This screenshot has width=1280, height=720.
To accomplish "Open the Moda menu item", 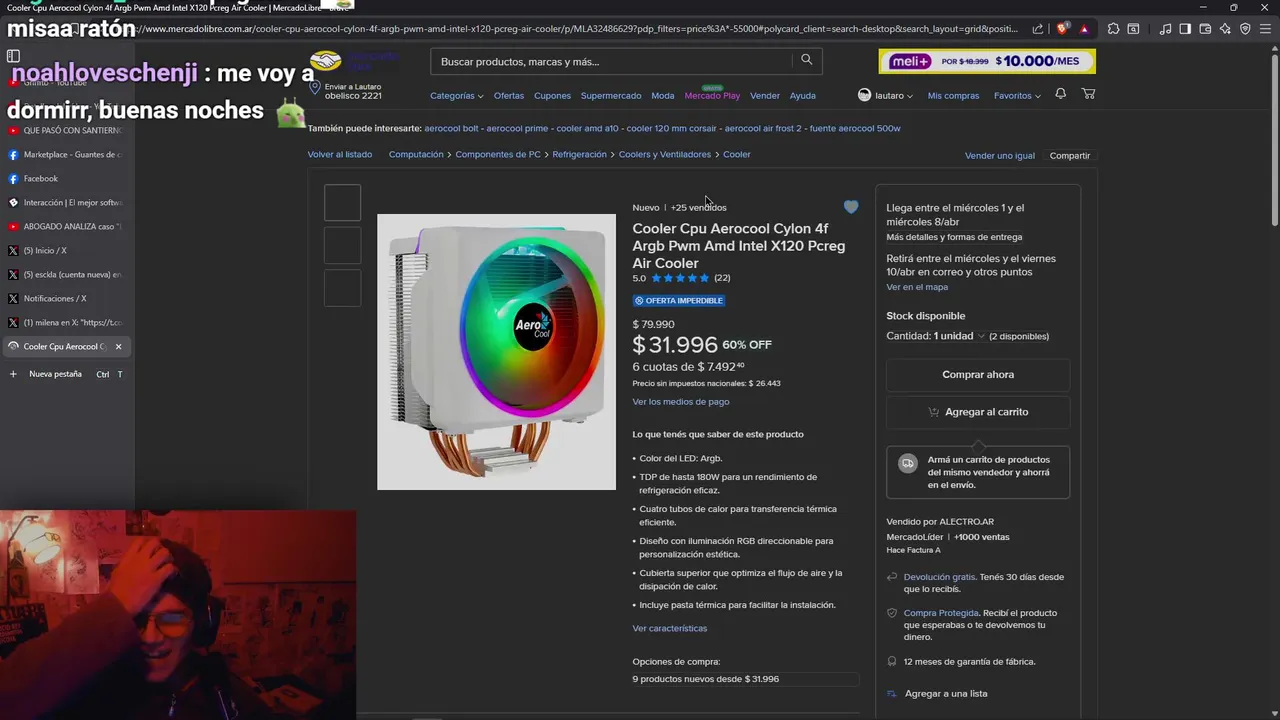I will (x=663, y=96).
